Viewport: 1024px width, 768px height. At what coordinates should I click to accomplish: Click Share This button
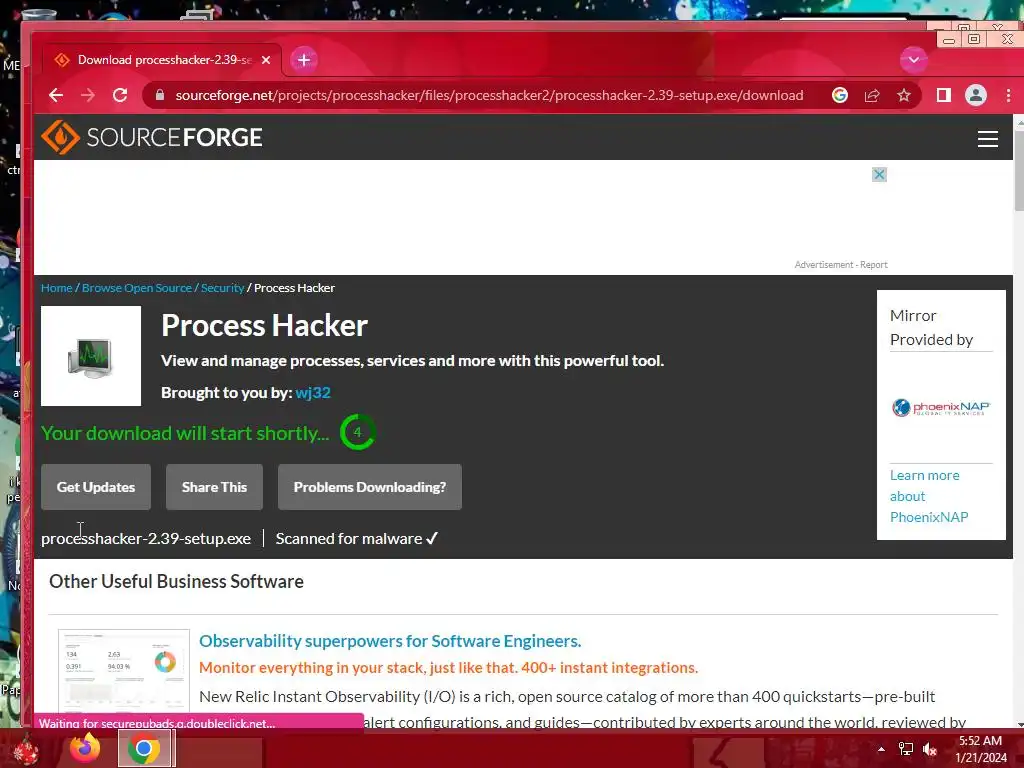(214, 487)
